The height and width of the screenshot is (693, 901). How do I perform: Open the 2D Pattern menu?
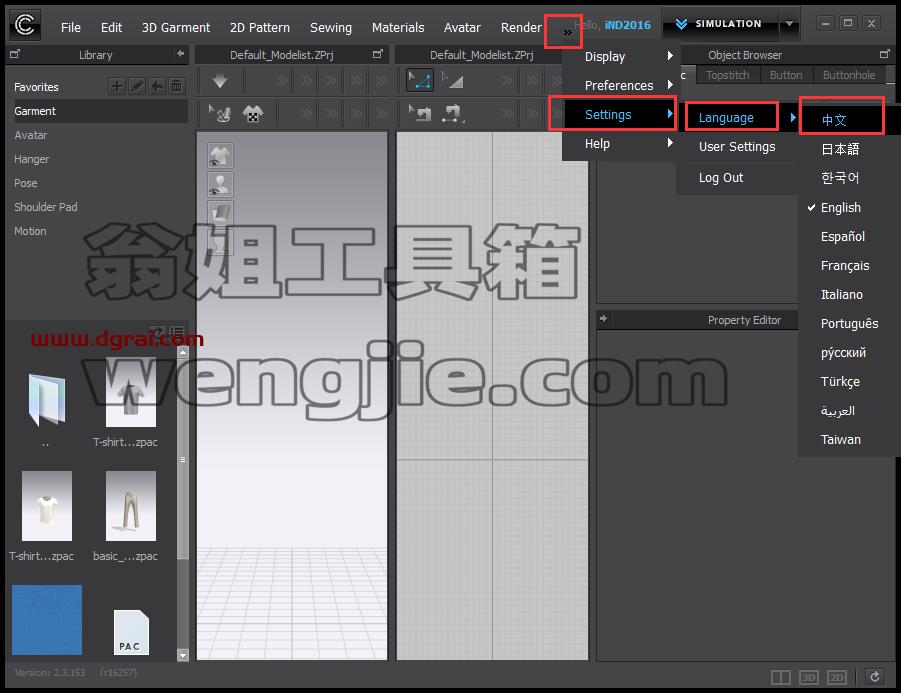(260, 28)
